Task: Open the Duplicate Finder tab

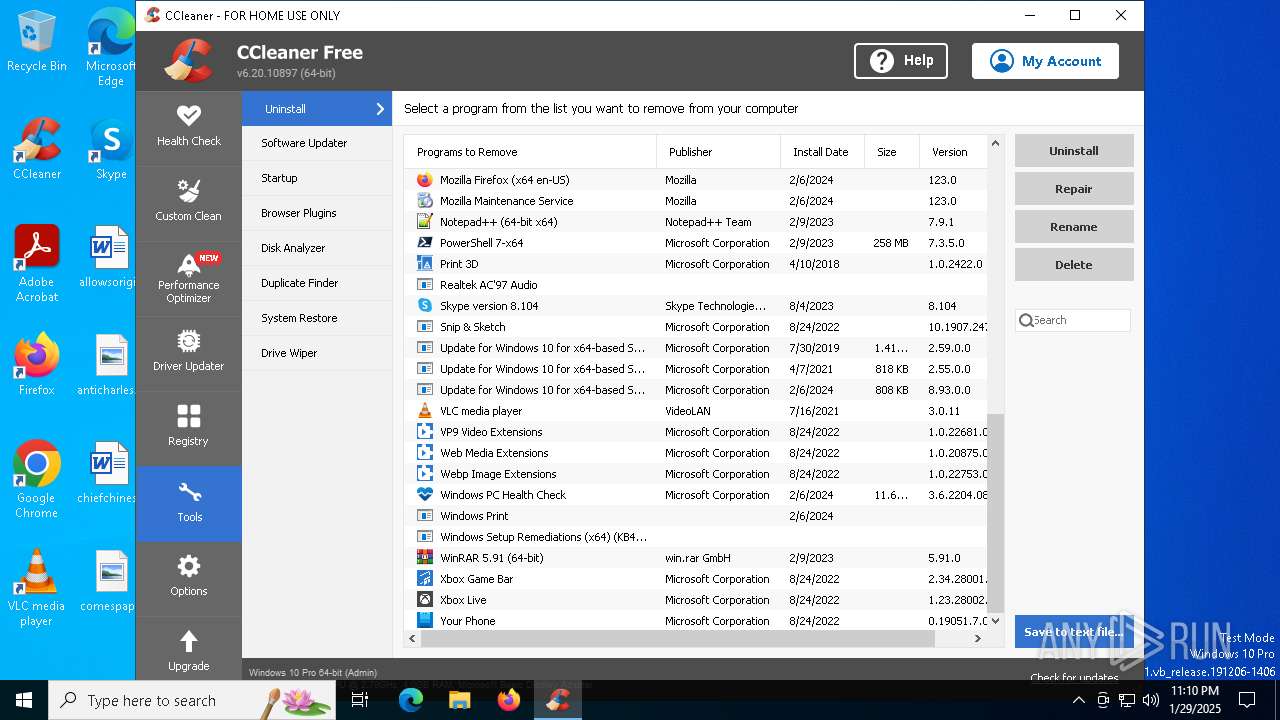Action: point(317,283)
